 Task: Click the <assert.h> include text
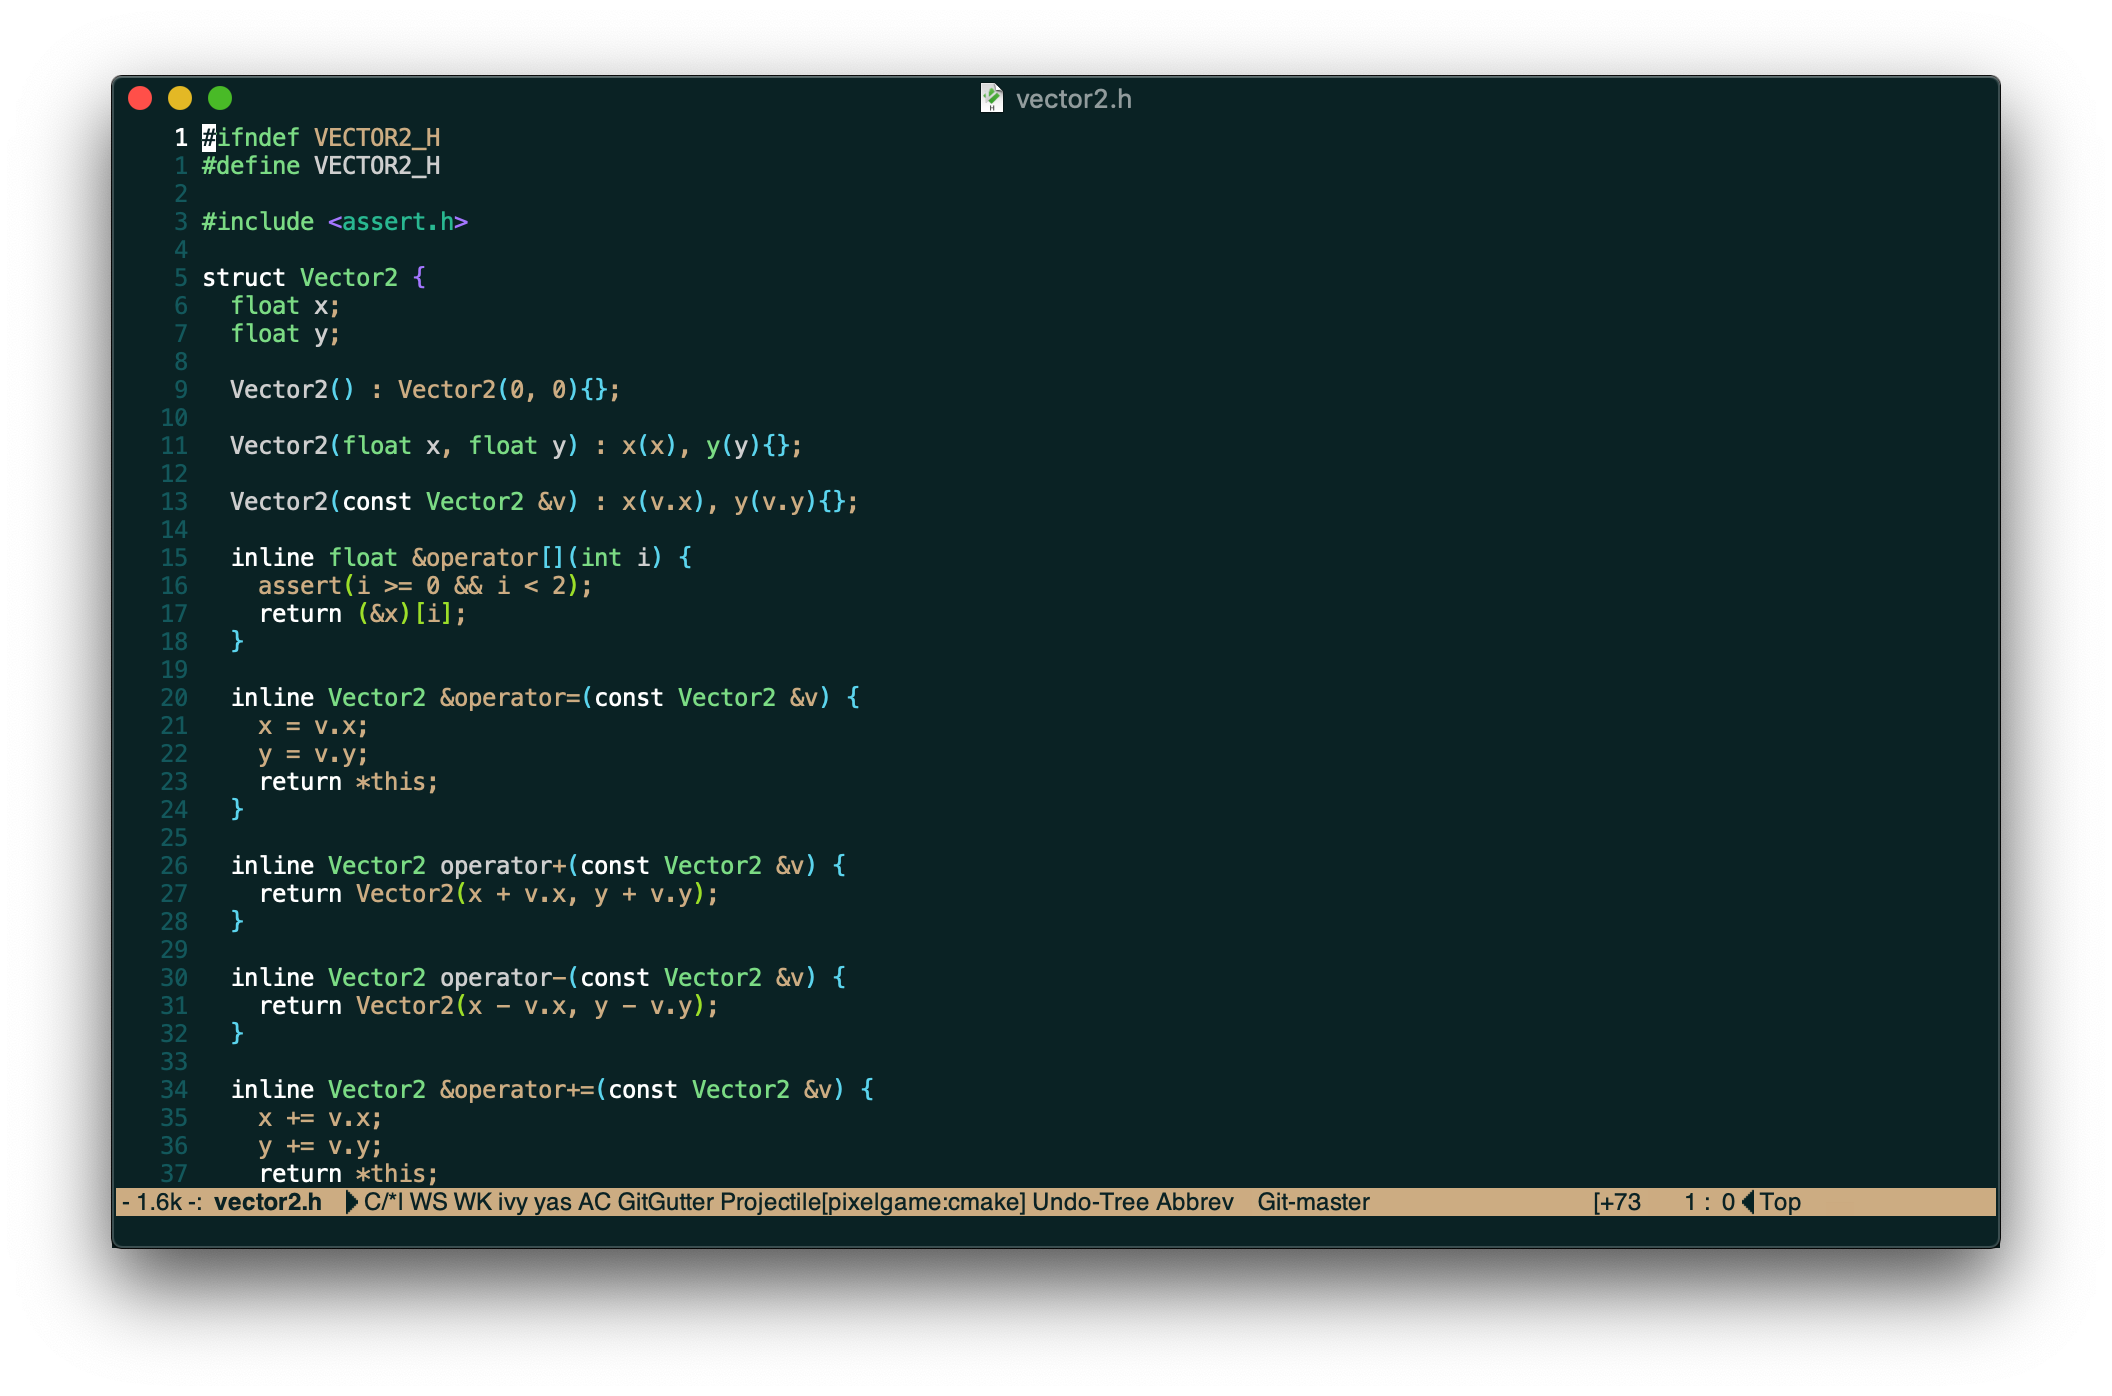(x=398, y=221)
